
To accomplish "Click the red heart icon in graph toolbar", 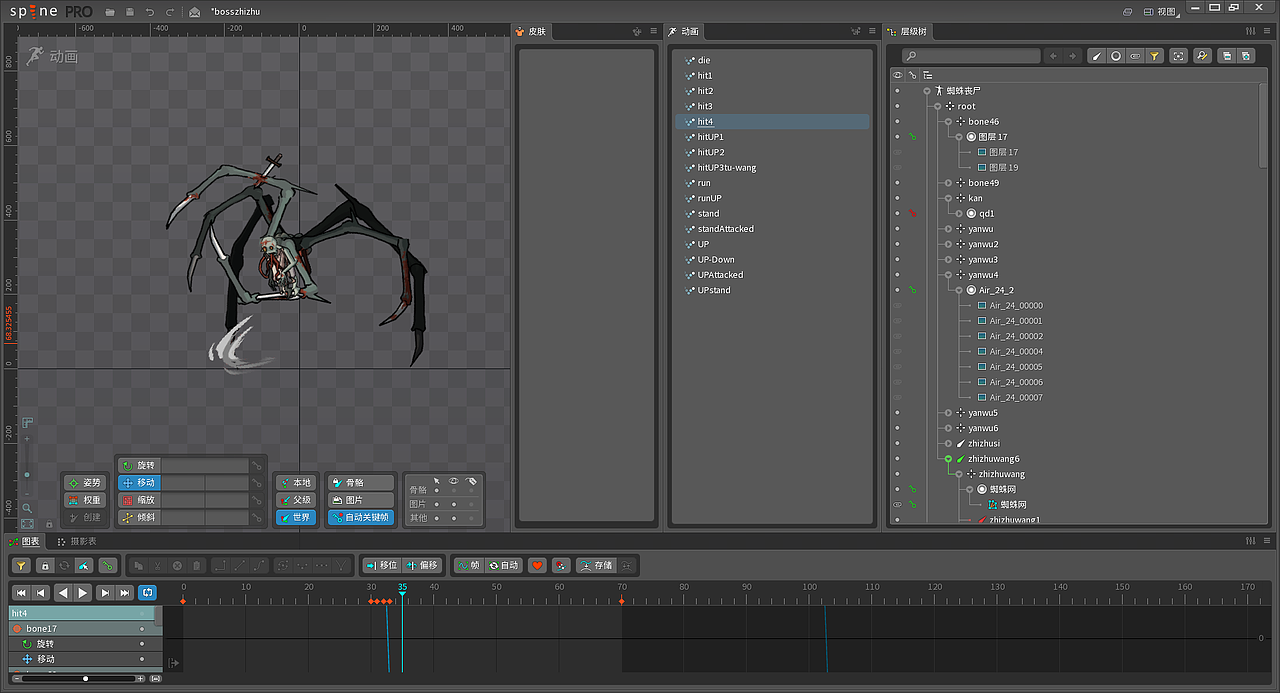I will tap(537, 565).
